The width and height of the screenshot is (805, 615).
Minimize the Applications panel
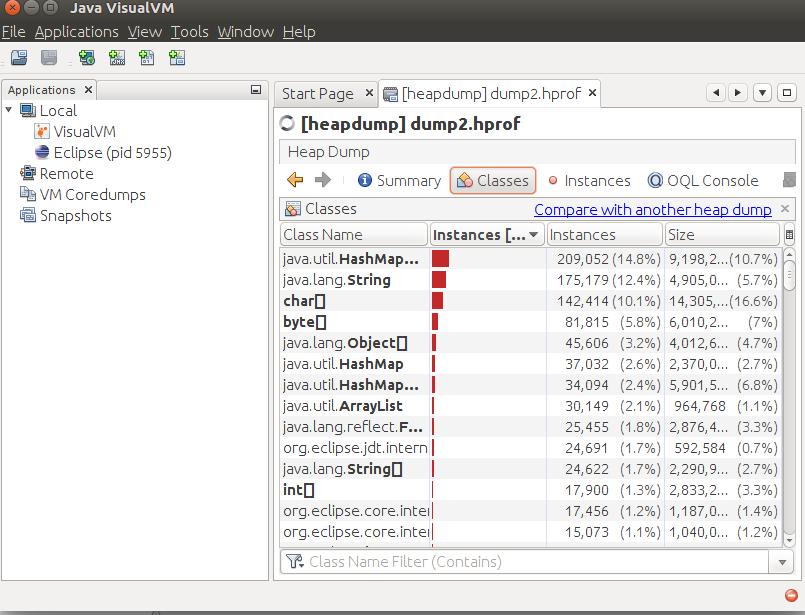tap(256, 90)
